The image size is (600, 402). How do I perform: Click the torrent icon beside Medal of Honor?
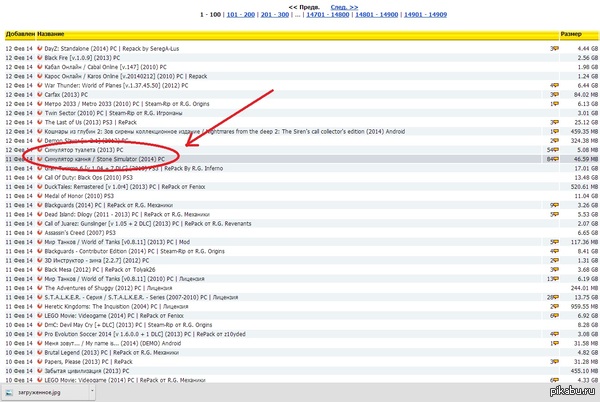click(x=39, y=196)
